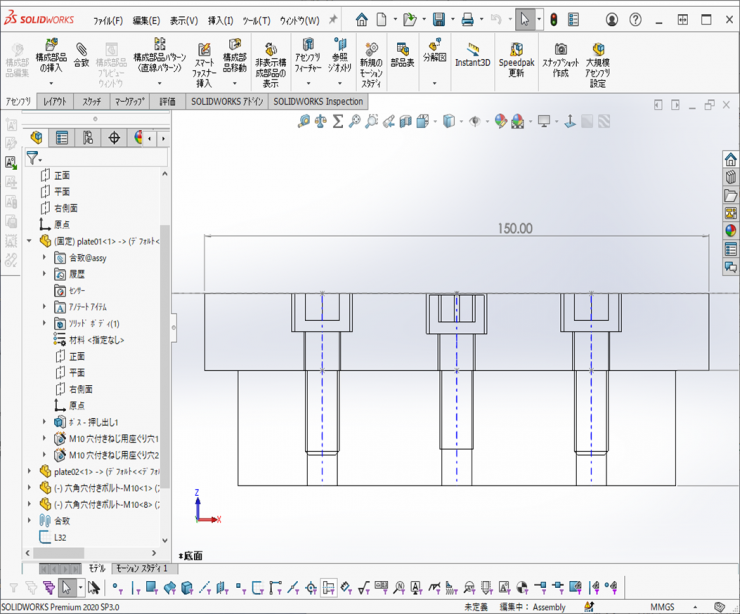The height and width of the screenshot is (614, 740).
Task: Click the 合致 (Mate) tool in the ribbon
Action: (x=81, y=55)
